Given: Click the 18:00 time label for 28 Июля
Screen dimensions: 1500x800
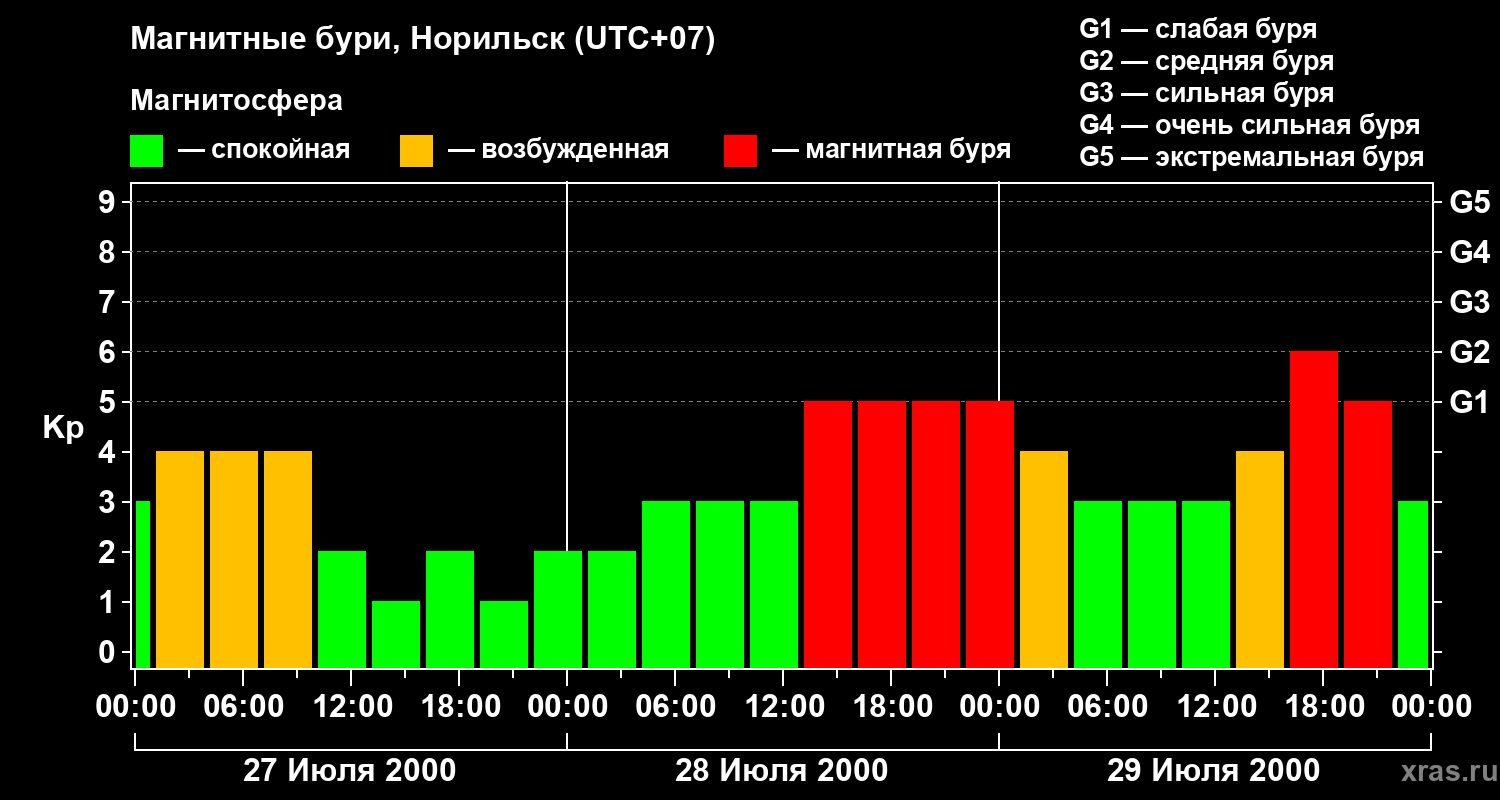Looking at the screenshot, I should click(891, 707).
